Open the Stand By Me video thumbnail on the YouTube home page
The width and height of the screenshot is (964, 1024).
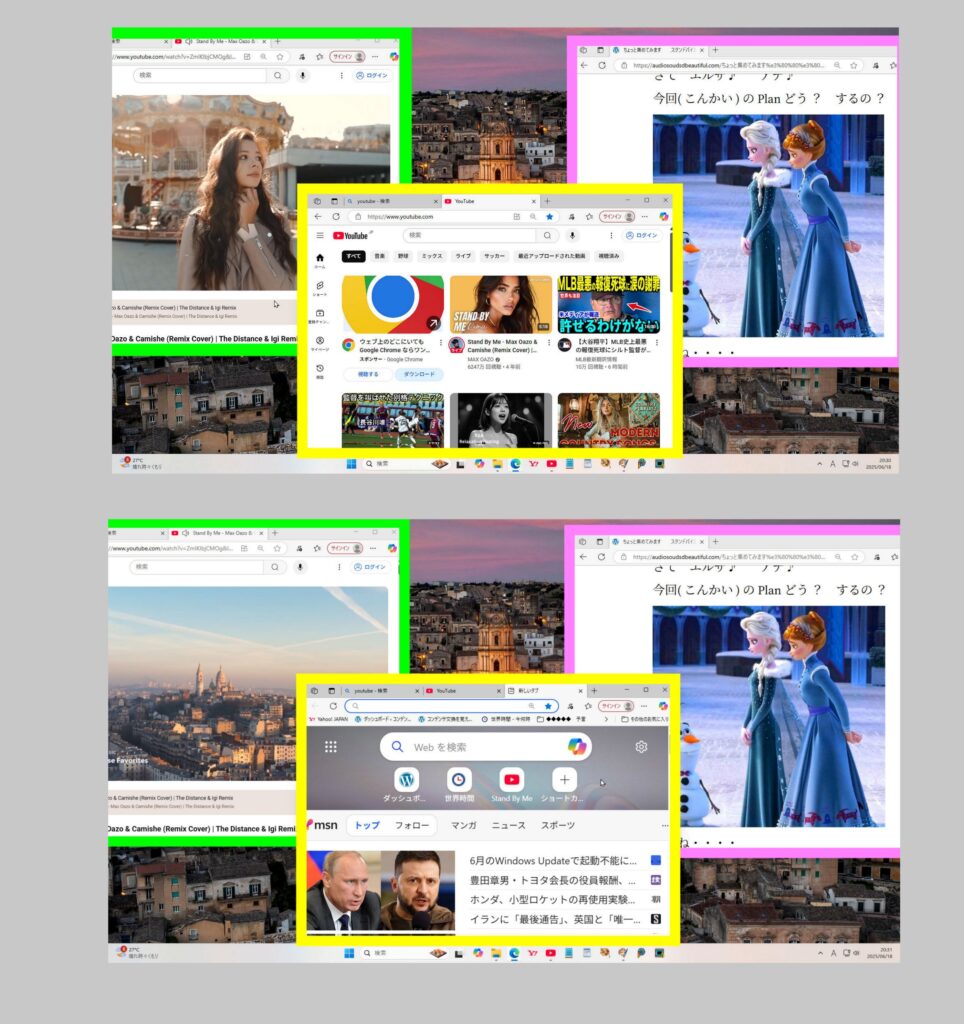(x=501, y=304)
